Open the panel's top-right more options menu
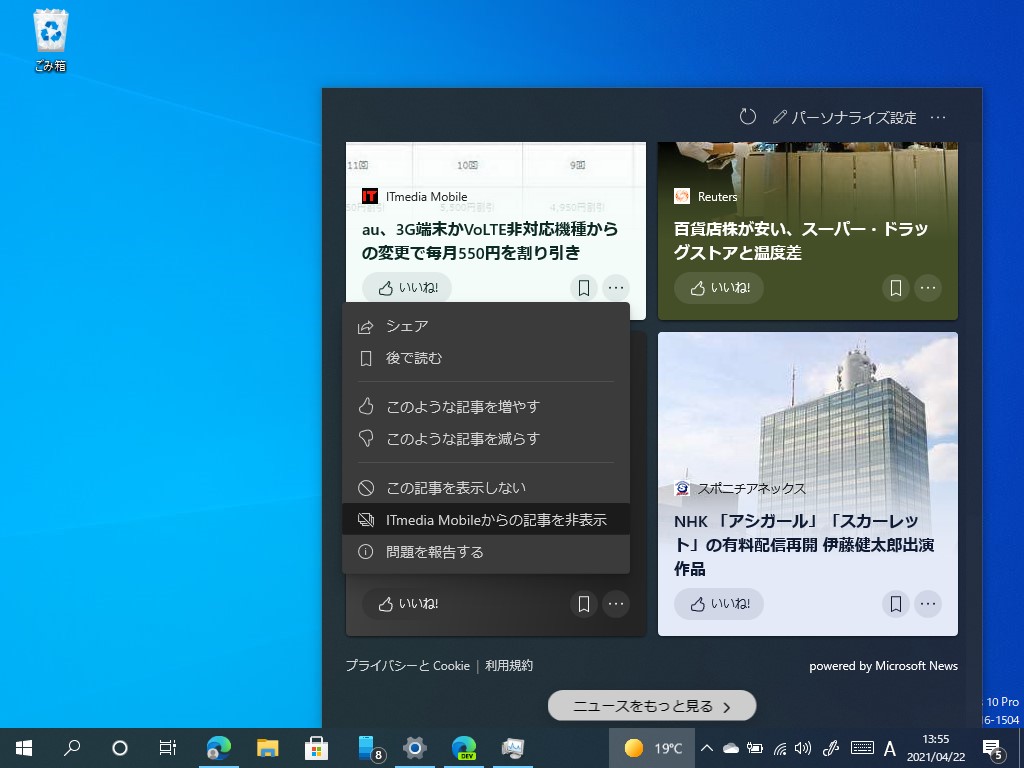 (937, 117)
